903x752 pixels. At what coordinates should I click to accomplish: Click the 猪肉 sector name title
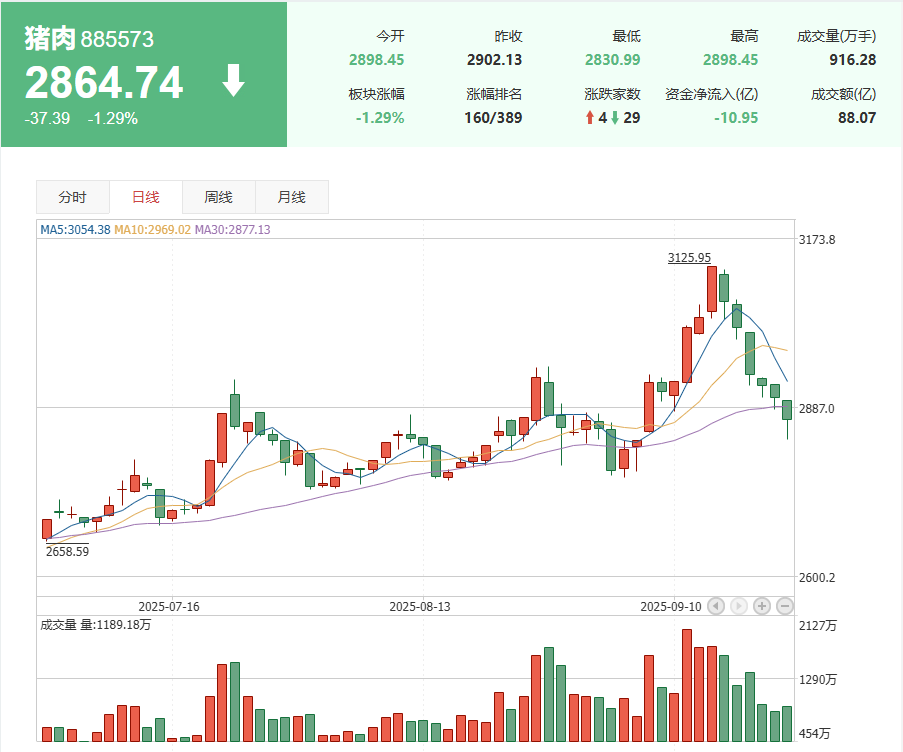tap(50, 39)
